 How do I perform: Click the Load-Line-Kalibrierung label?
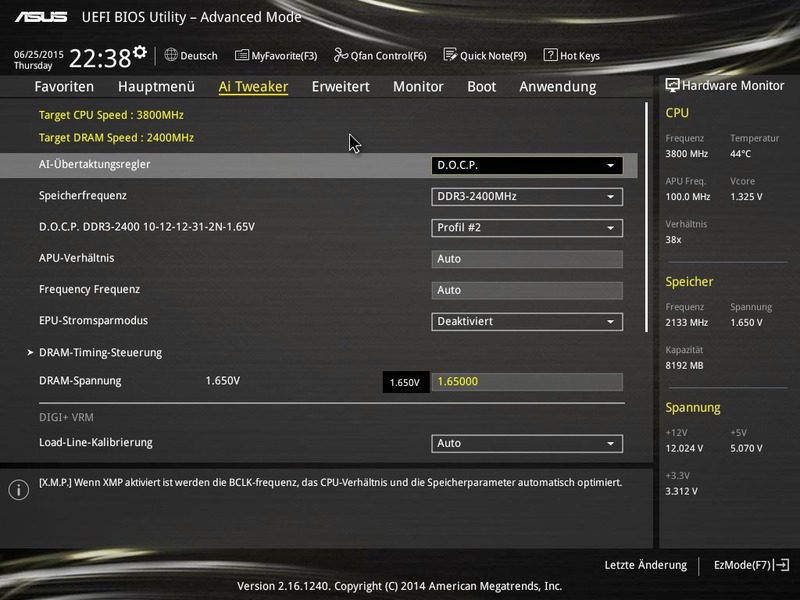pyautogui.click(x=95, y=442)
